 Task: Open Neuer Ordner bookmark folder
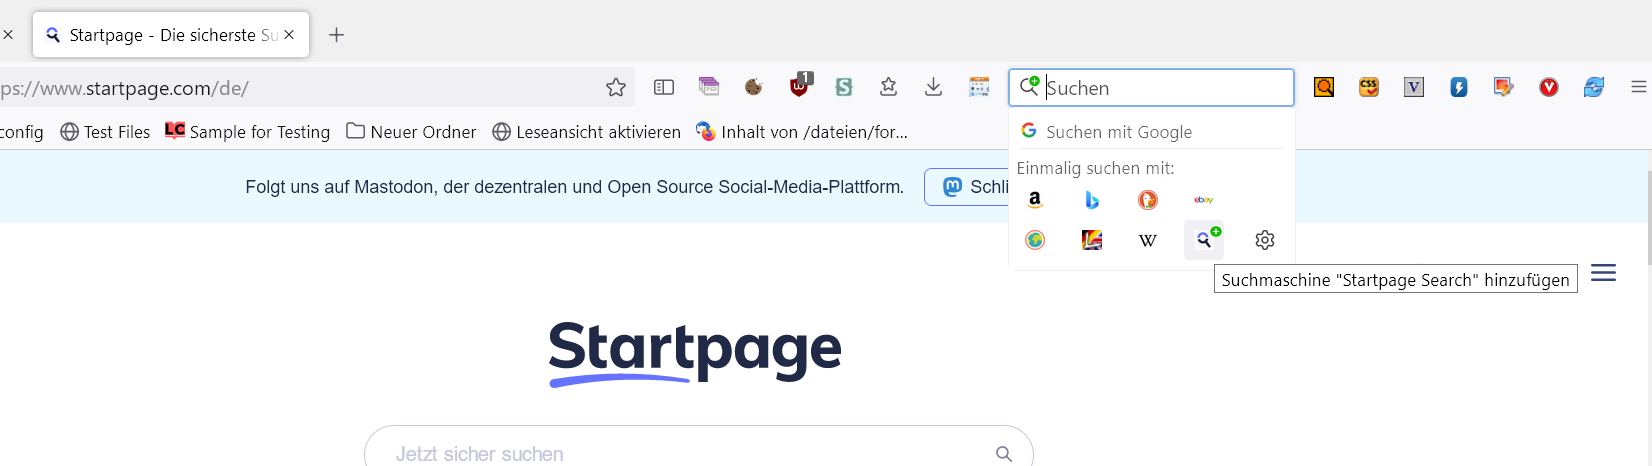click(x=411, y=131)
